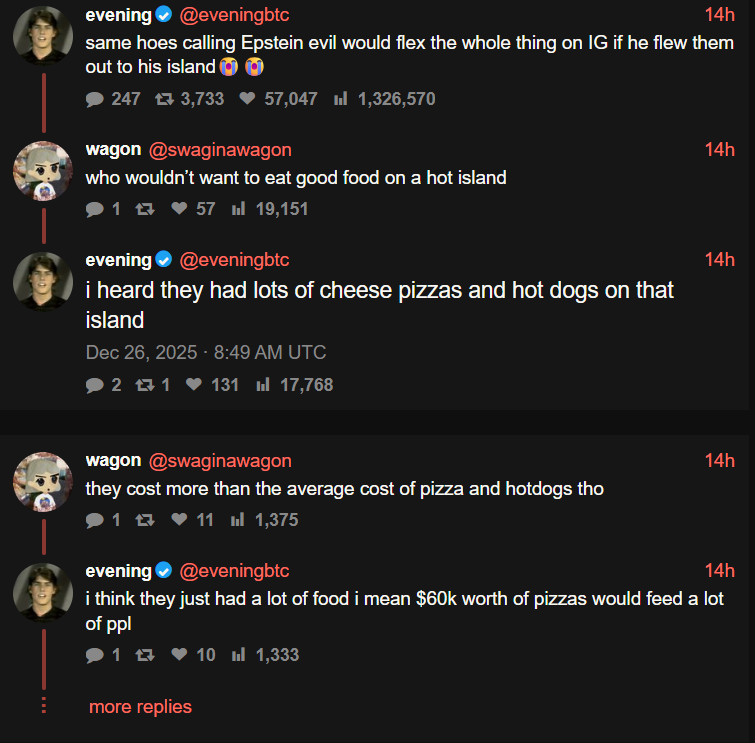Expand more replies in thread
Screen dimensions: 755x743
140,707
